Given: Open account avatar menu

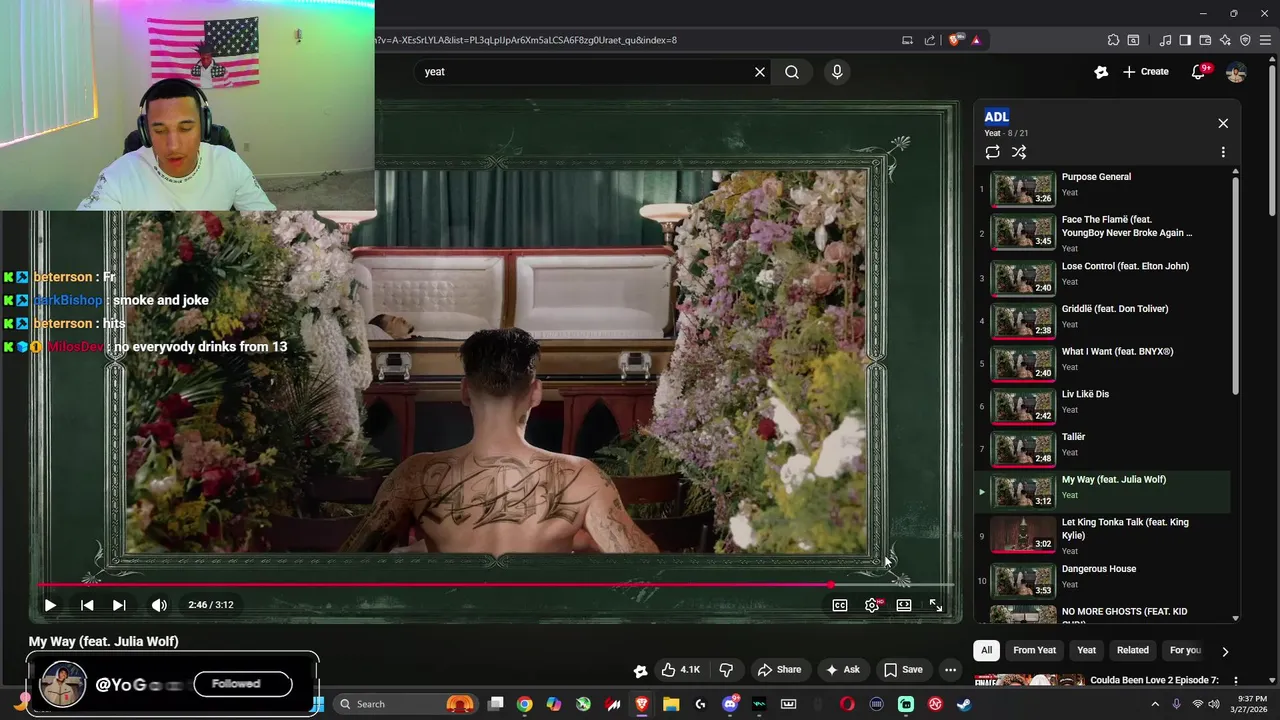Looking at the screenshot, I should 1236,72.
